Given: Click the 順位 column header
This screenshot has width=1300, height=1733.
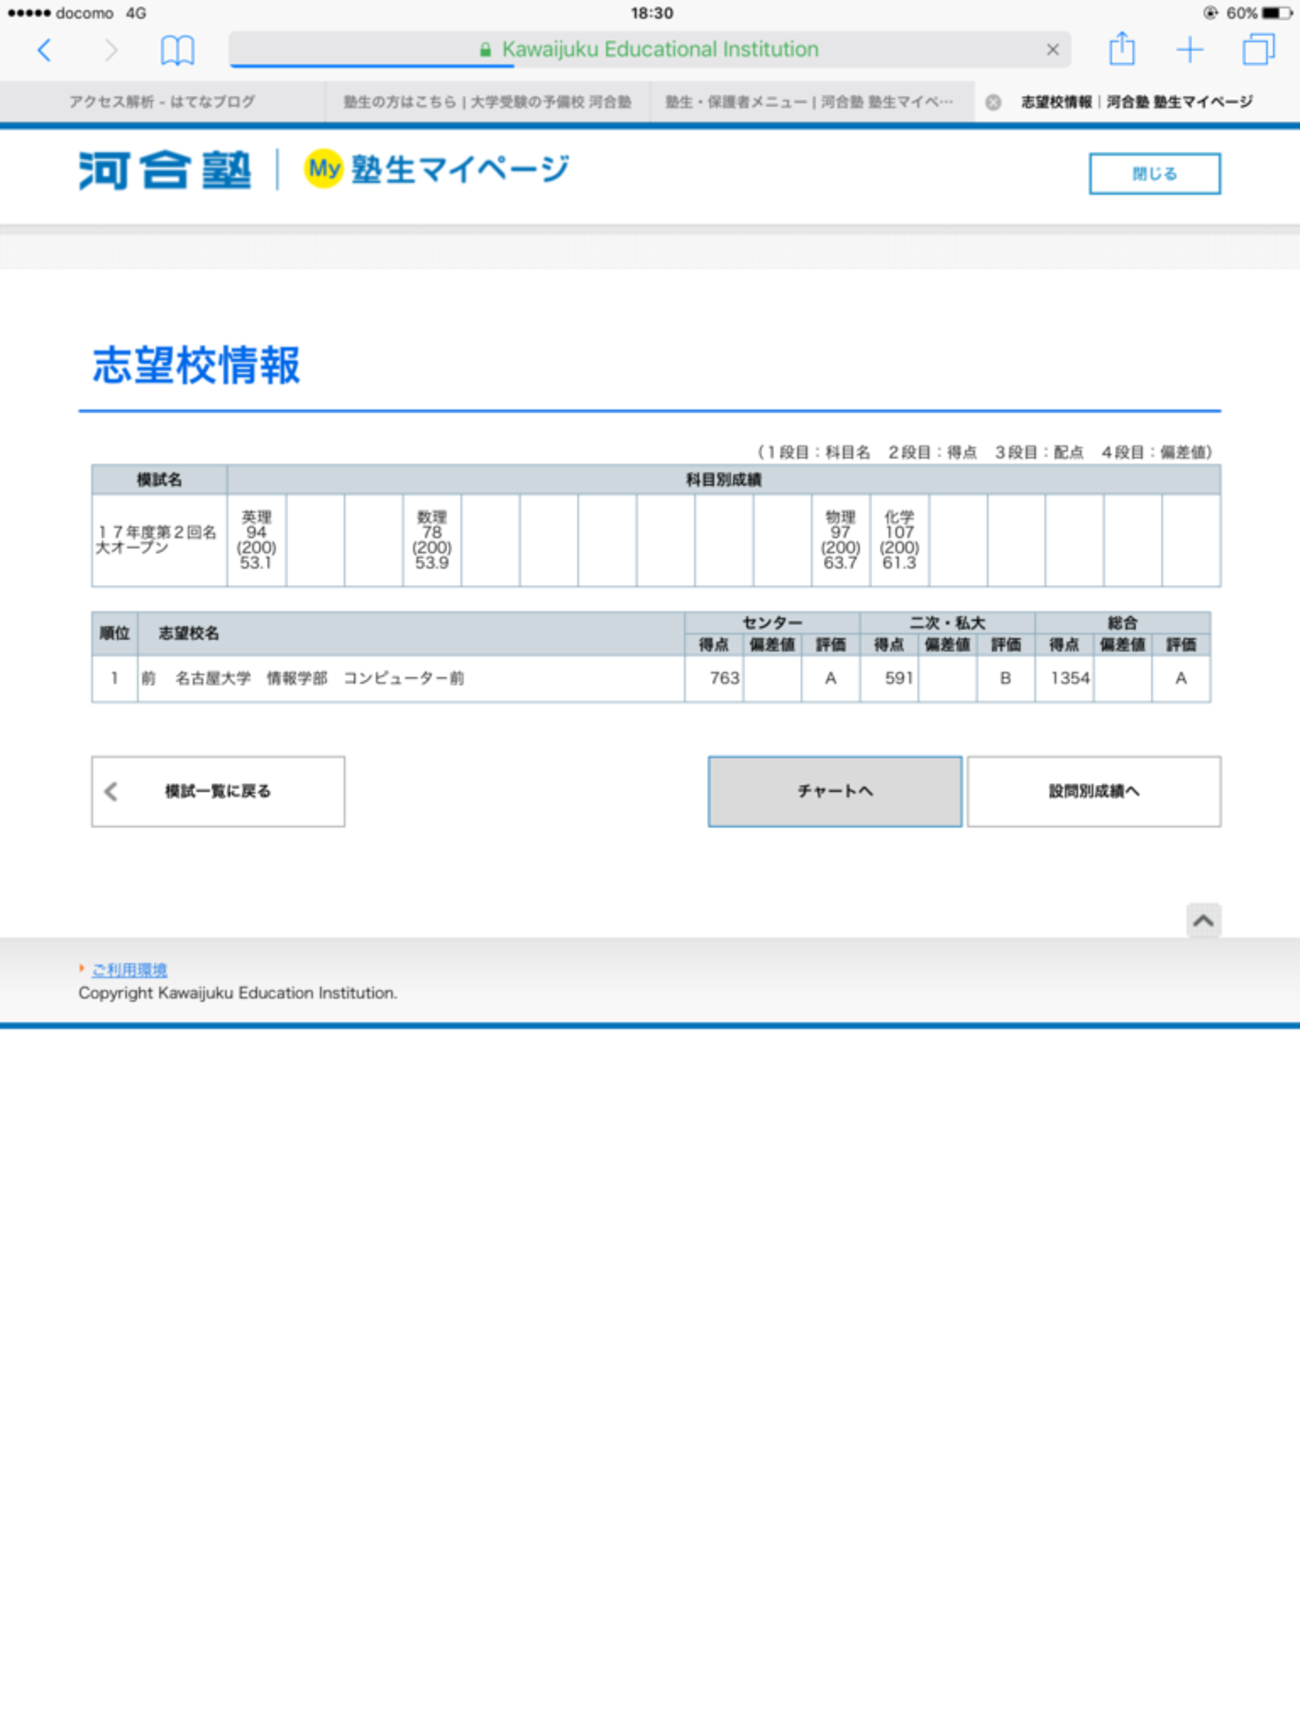Looking at the screenshot, I should click(x=114, y=633).
